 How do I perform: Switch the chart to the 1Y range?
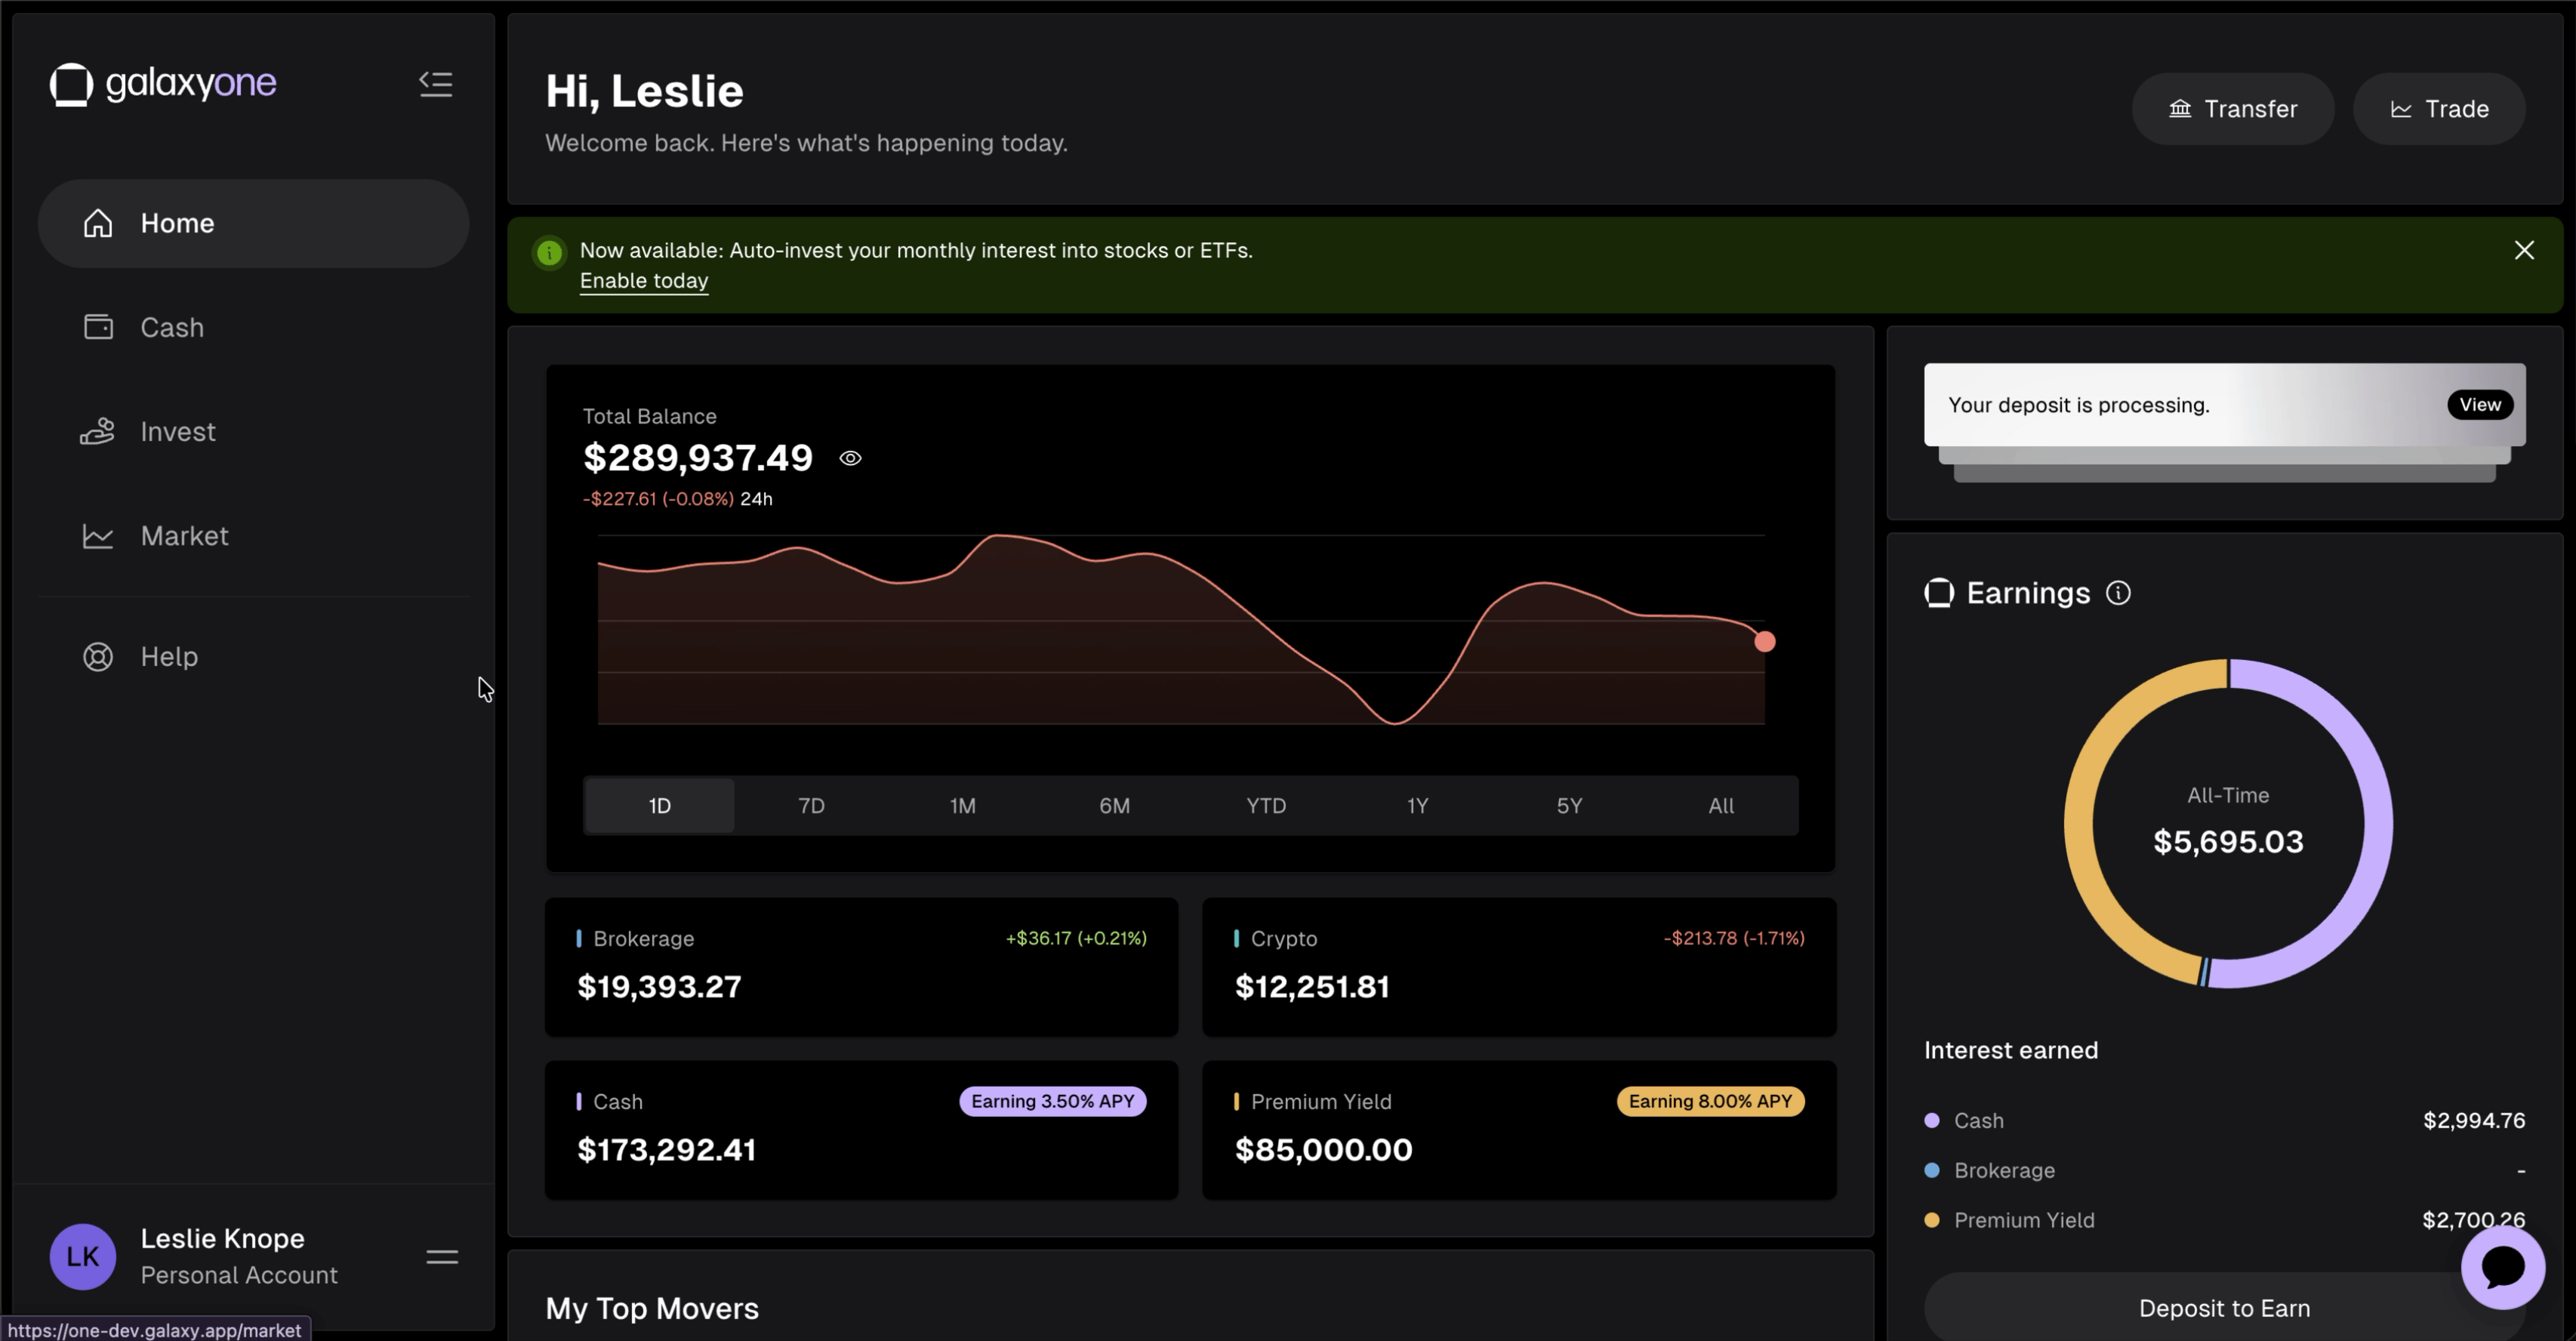tap(1417, 805)
